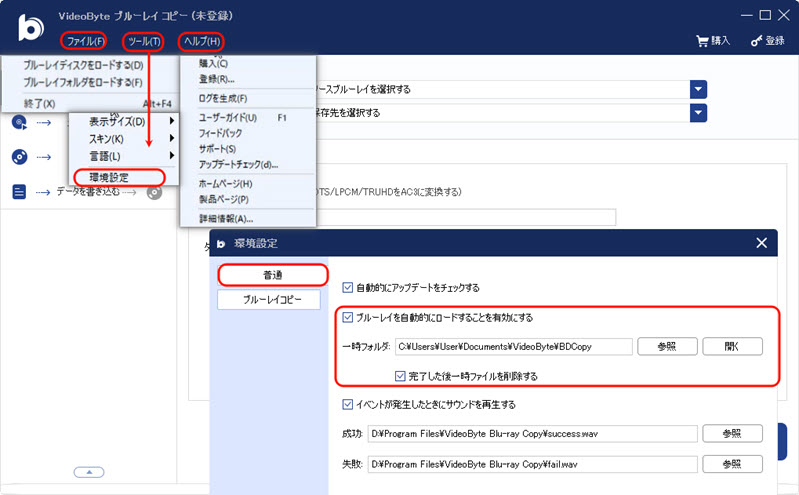The image size is (799, 495).
Task: Click the gray disc icon after データを書き込む
Action: 154,192
